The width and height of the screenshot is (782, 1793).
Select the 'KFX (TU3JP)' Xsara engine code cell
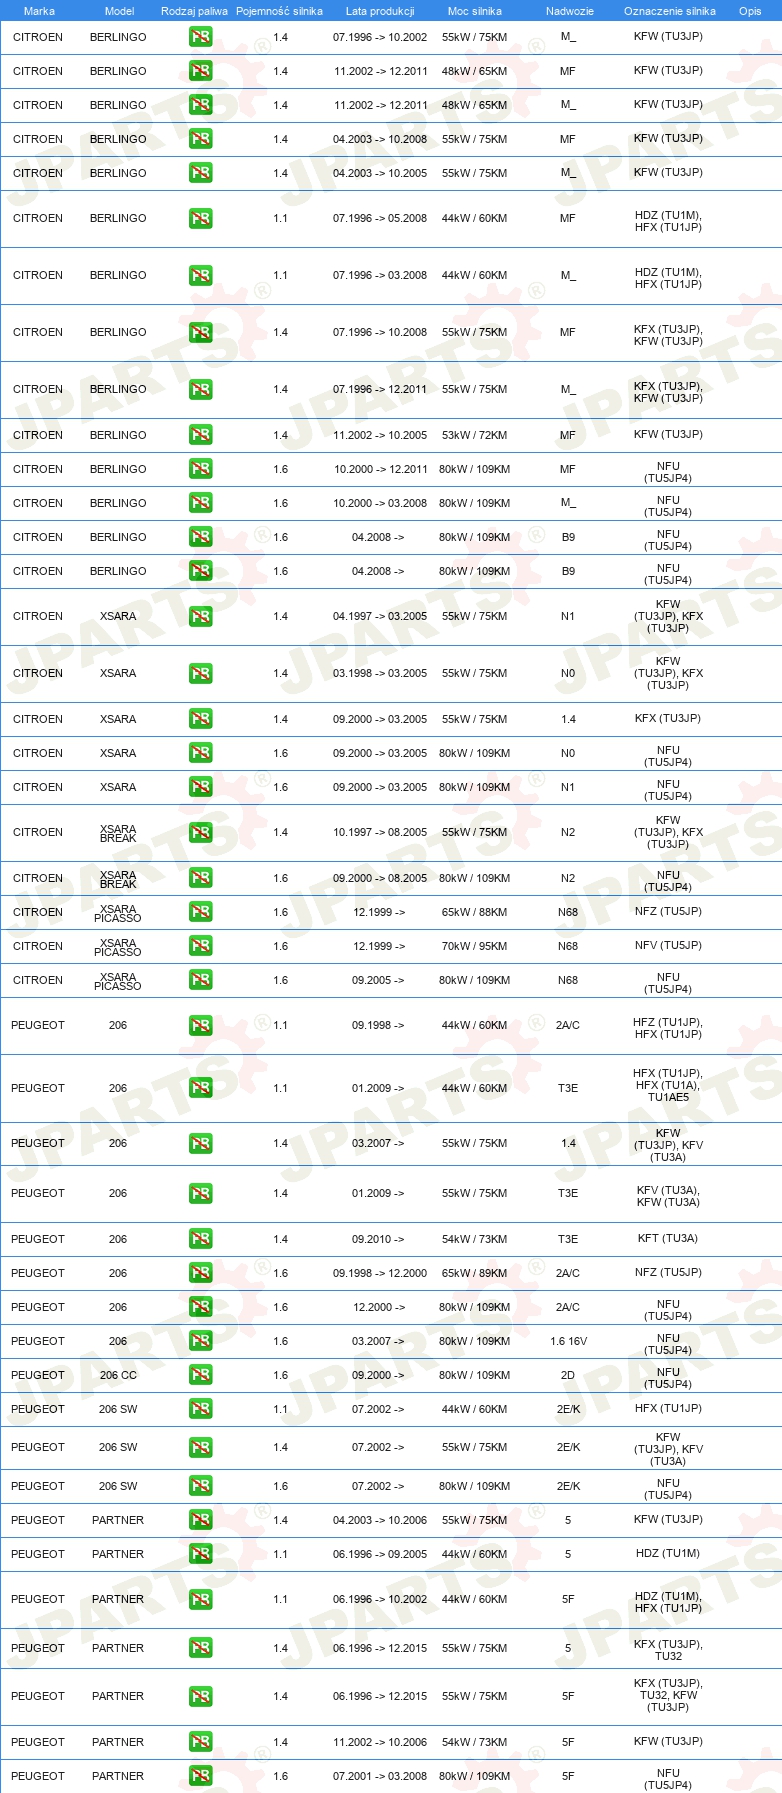point(668,718)
